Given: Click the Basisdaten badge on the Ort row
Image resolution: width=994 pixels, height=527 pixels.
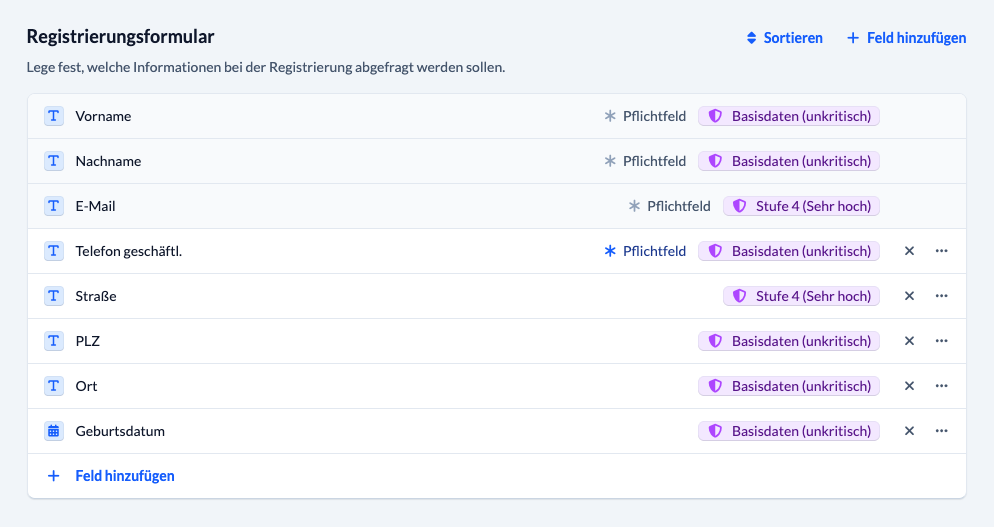Looking at the screenshot, I should click(x=789, y=386).
